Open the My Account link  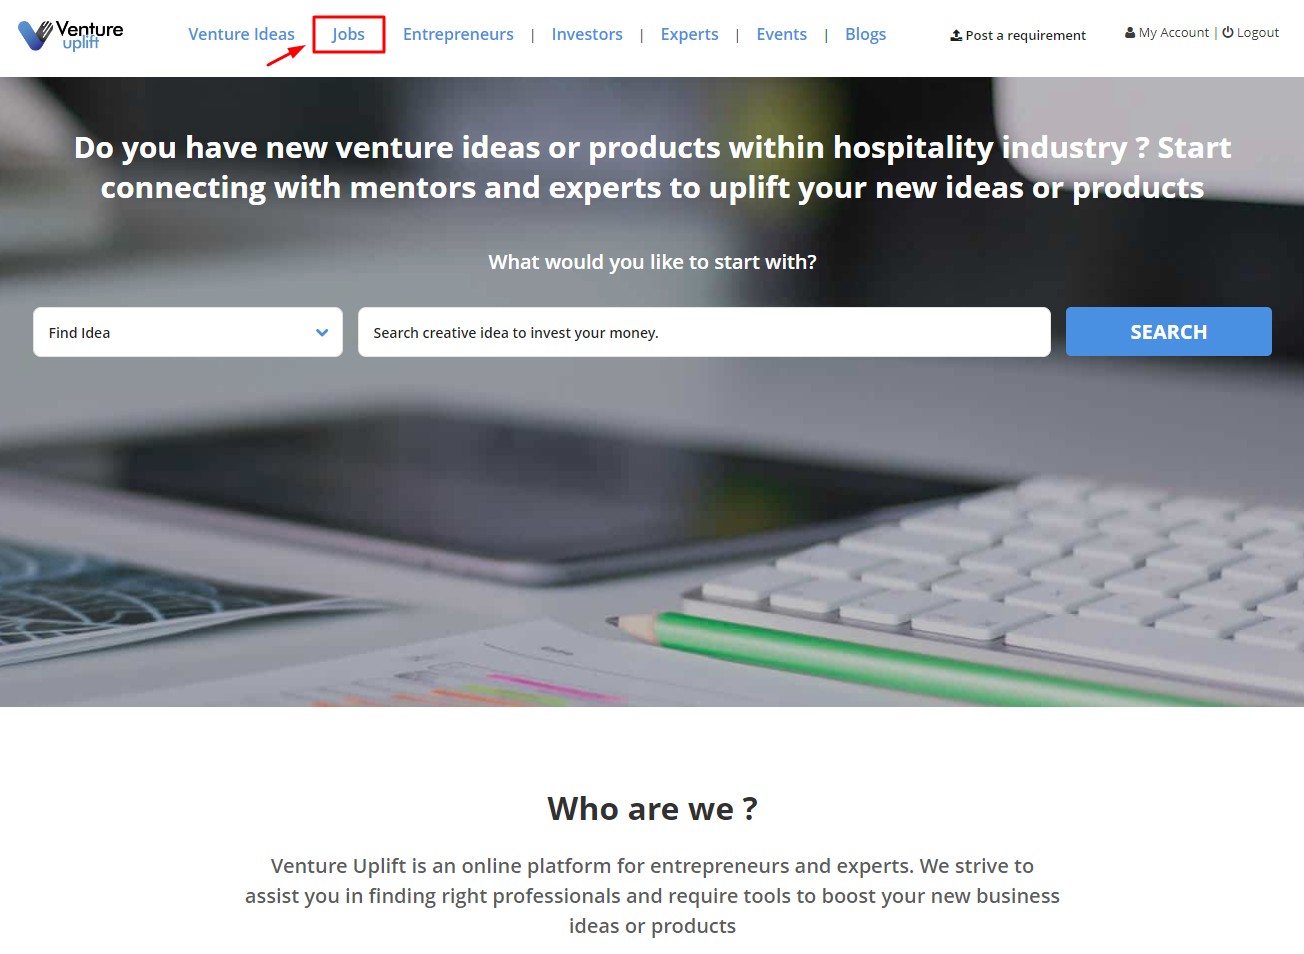click(1173, 33)
